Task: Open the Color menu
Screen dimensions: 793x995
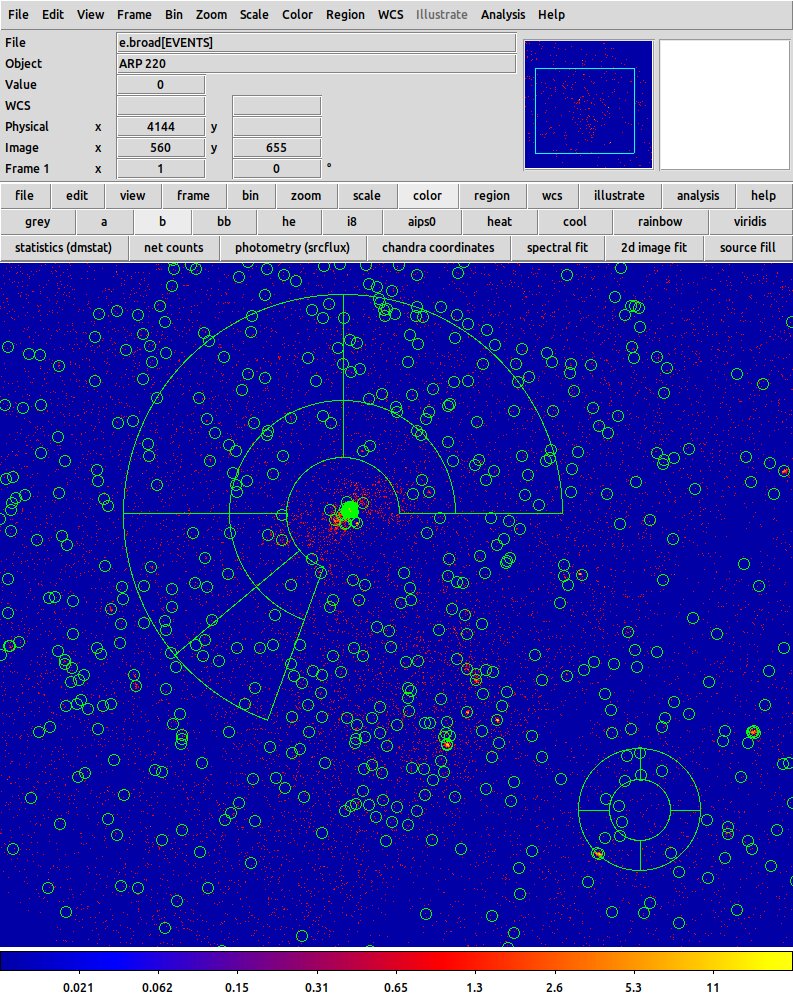Action: click(x=297, y=14)
